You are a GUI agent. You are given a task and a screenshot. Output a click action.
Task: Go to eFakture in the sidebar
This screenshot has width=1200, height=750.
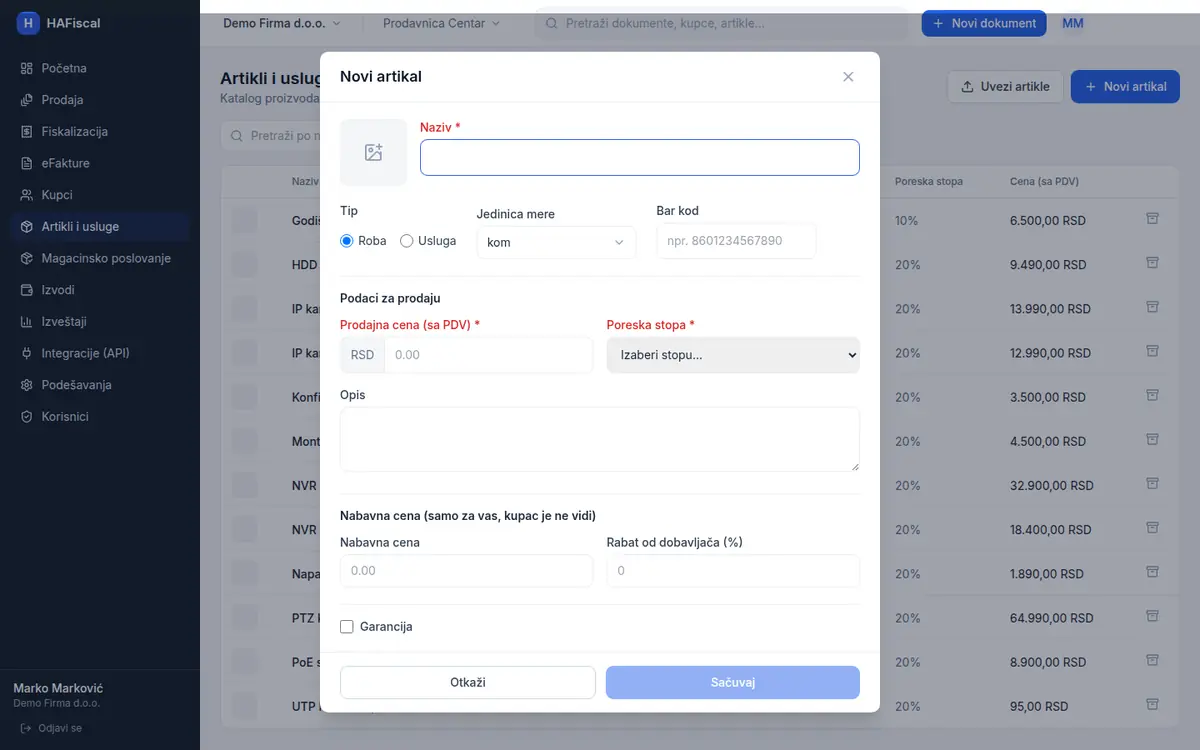100,163
